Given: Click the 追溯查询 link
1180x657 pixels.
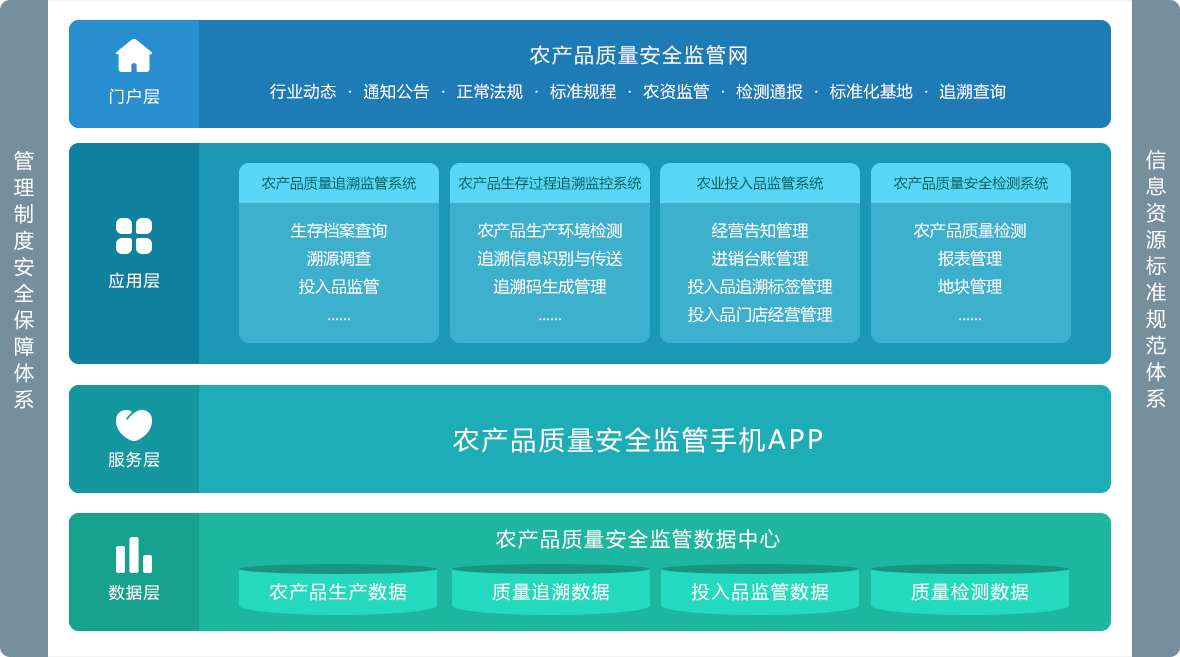Looking at the screenshot, I should 972,92.
